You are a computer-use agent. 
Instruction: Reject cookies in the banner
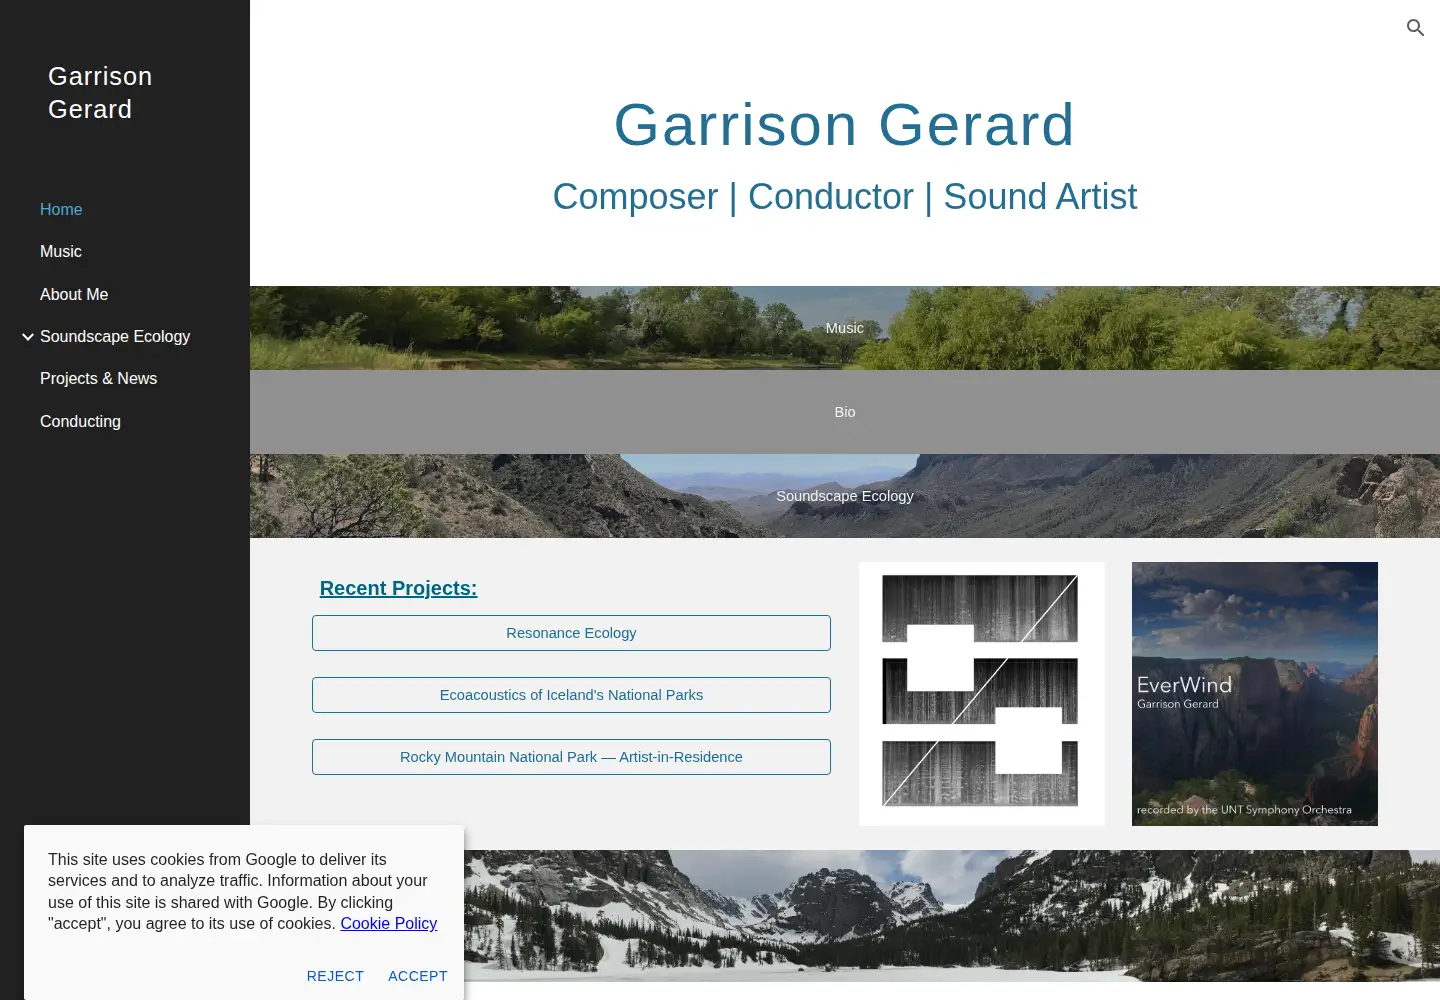coord(335,976)
